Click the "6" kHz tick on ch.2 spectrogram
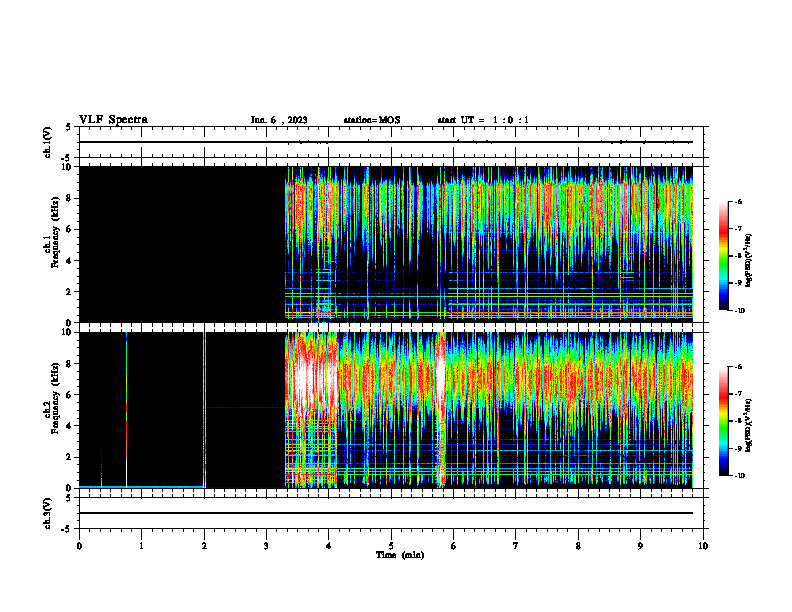 tap(69, 395)
